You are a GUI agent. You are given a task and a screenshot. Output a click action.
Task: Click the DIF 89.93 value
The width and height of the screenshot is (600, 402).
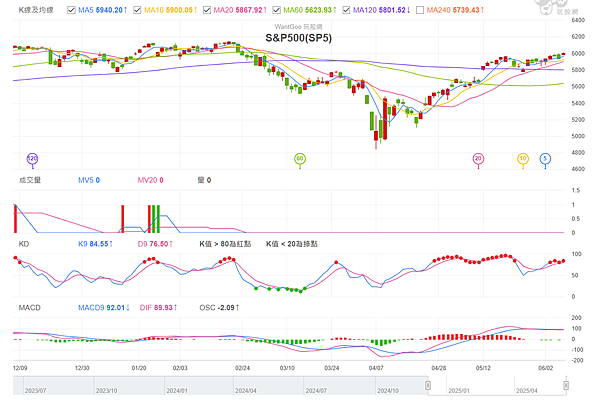[158, 308]
